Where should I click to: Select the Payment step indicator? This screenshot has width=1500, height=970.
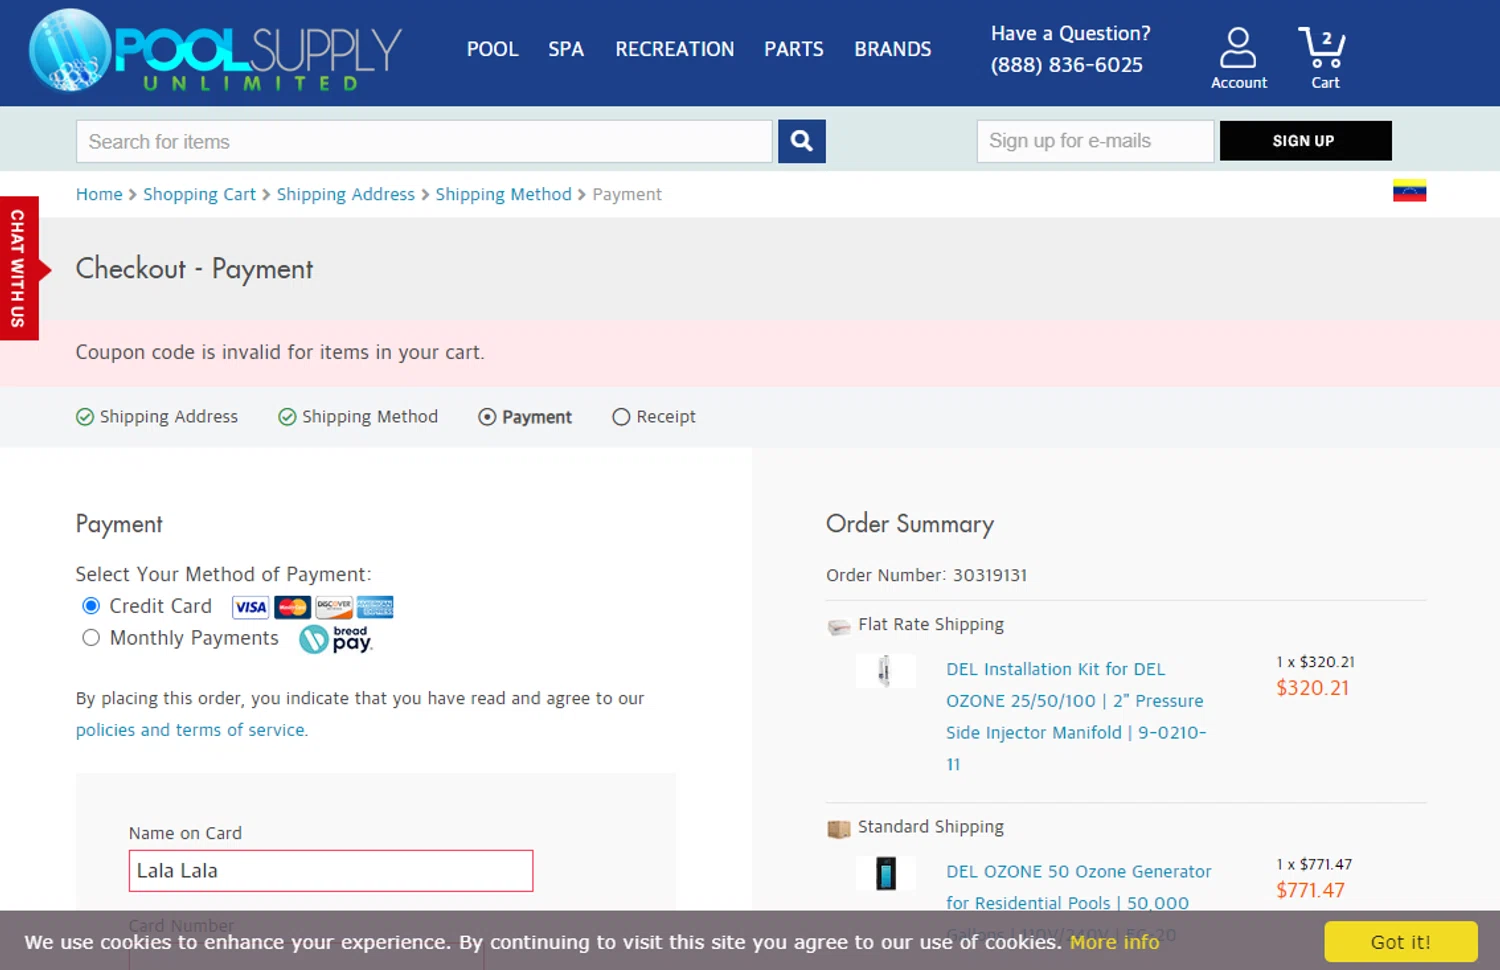pyautogui.click(x=525, y=417)
